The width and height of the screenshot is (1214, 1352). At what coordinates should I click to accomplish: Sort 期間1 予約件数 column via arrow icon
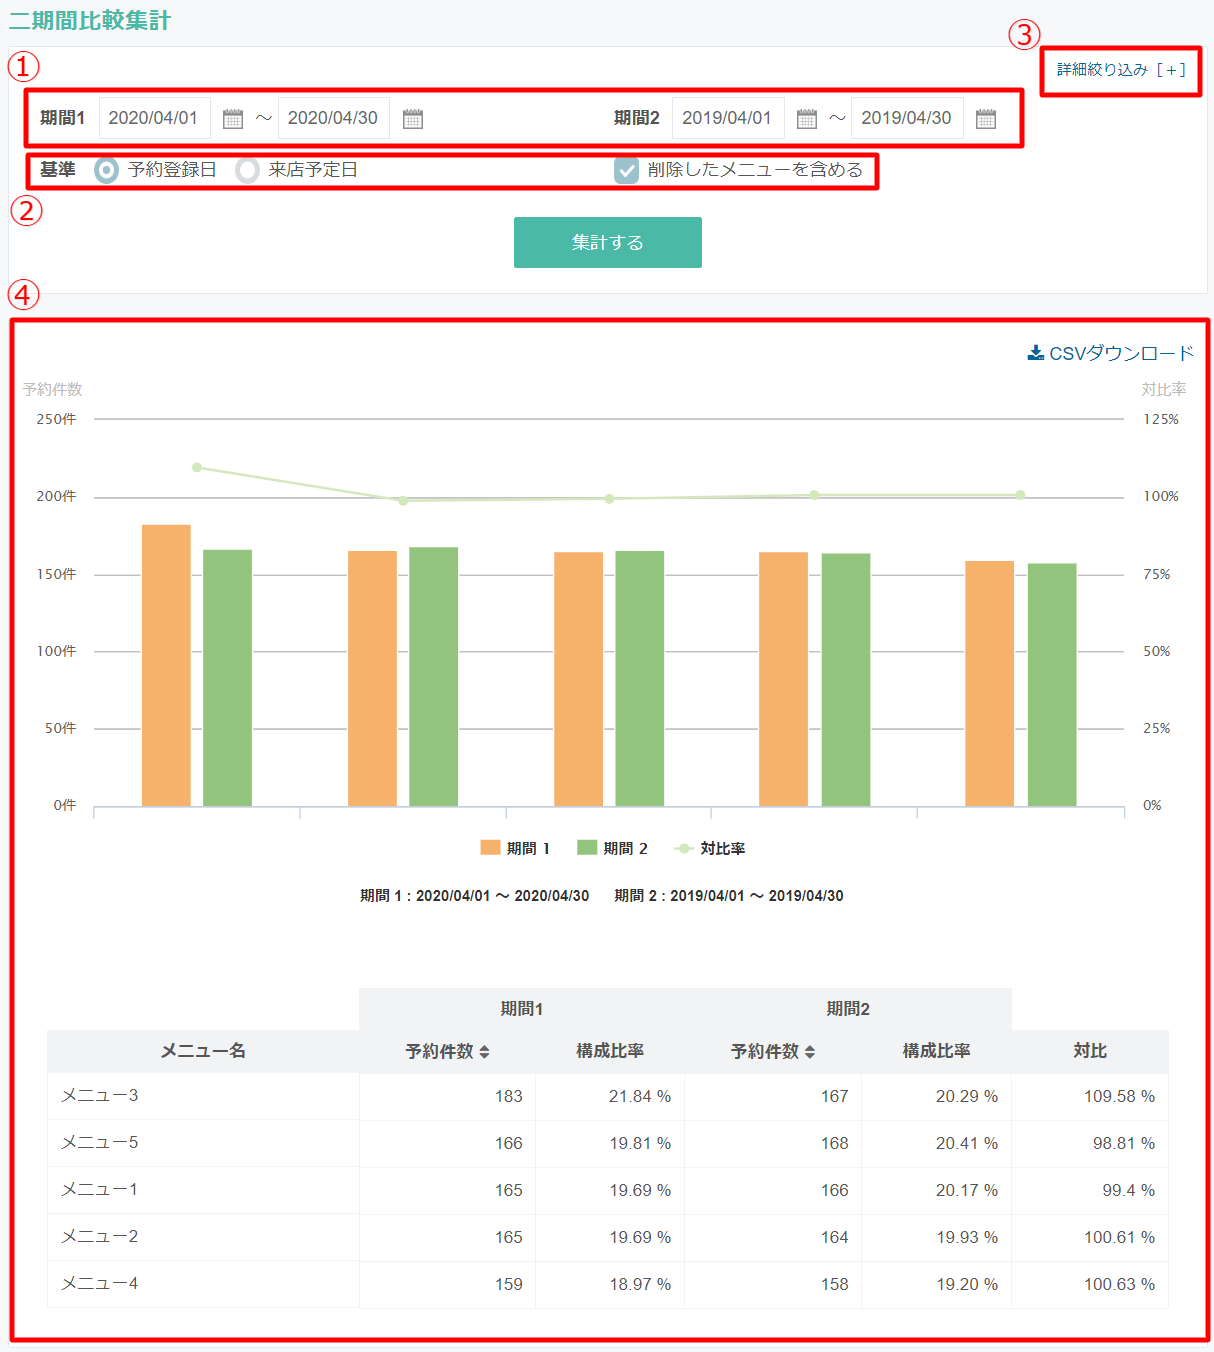pyautogui.click(x=485, y=1052)
